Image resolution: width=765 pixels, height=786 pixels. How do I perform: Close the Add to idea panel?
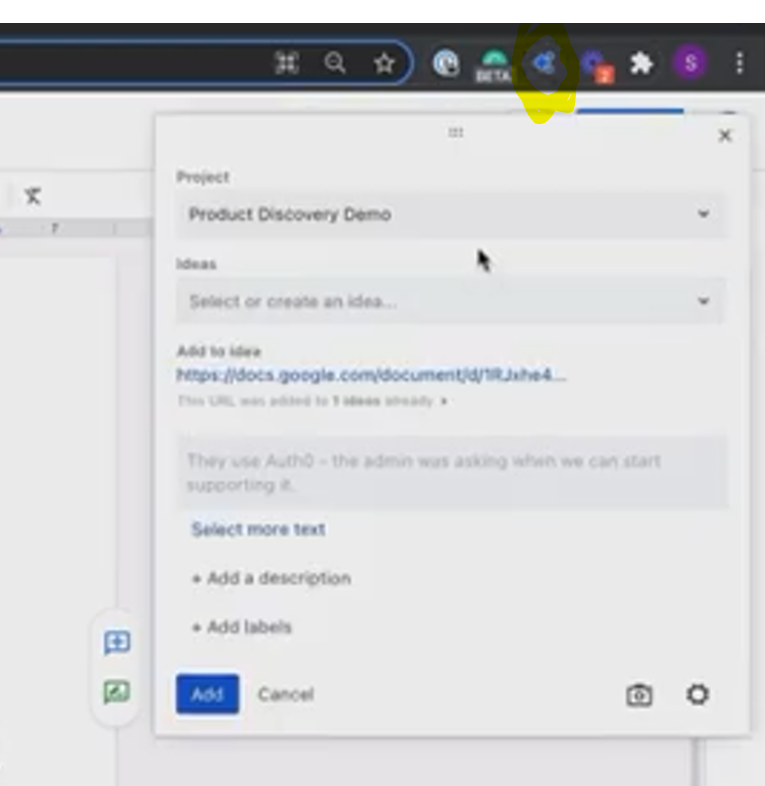pyautogui.click(x=725, y=135)
